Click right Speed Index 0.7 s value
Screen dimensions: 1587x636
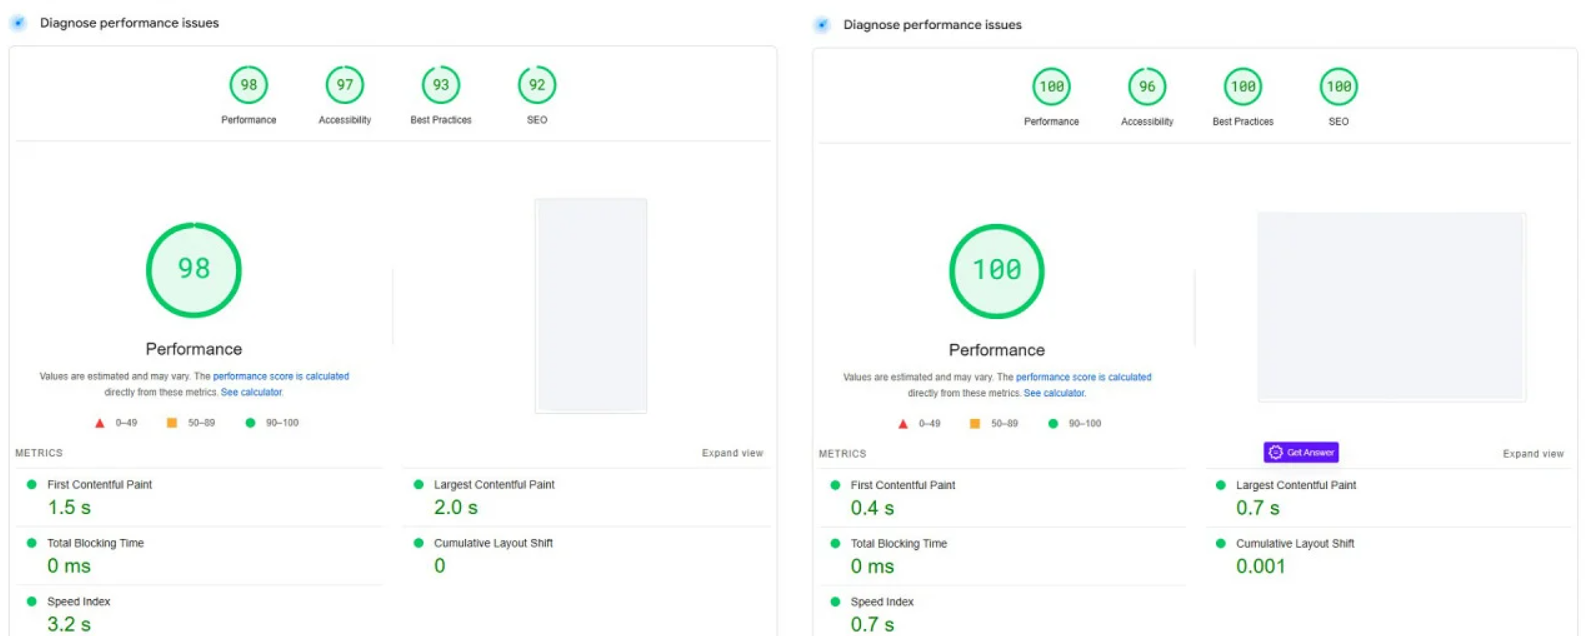tap(872, 625)
